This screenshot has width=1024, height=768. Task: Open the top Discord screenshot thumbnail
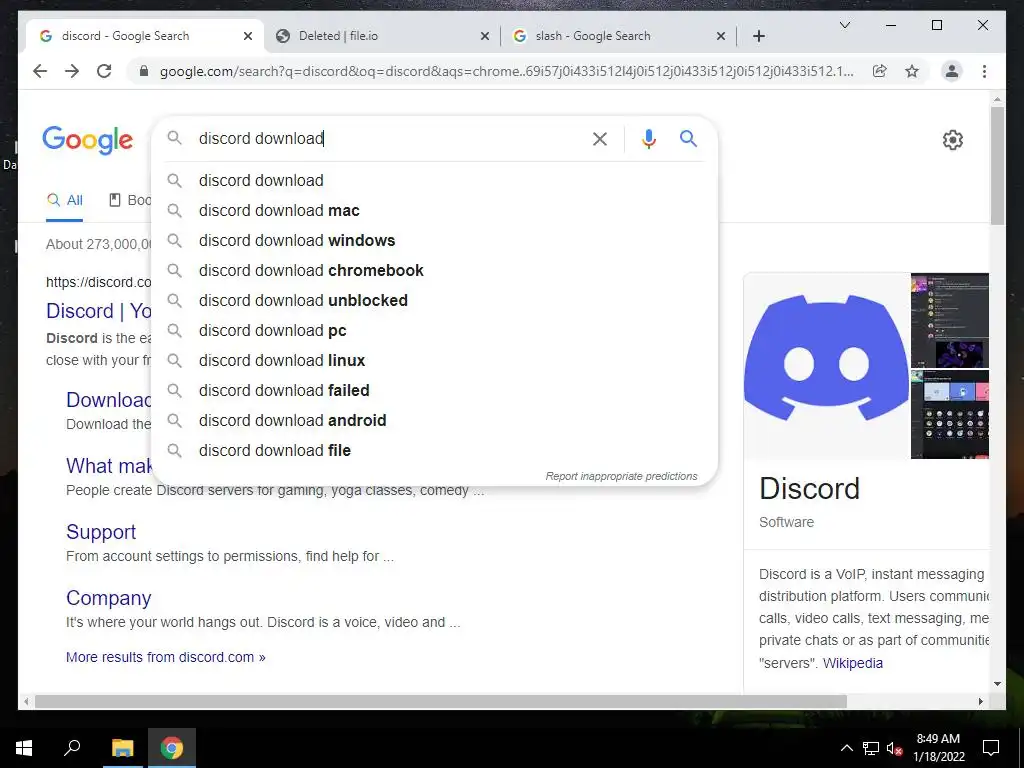click(x=950, y=321)
